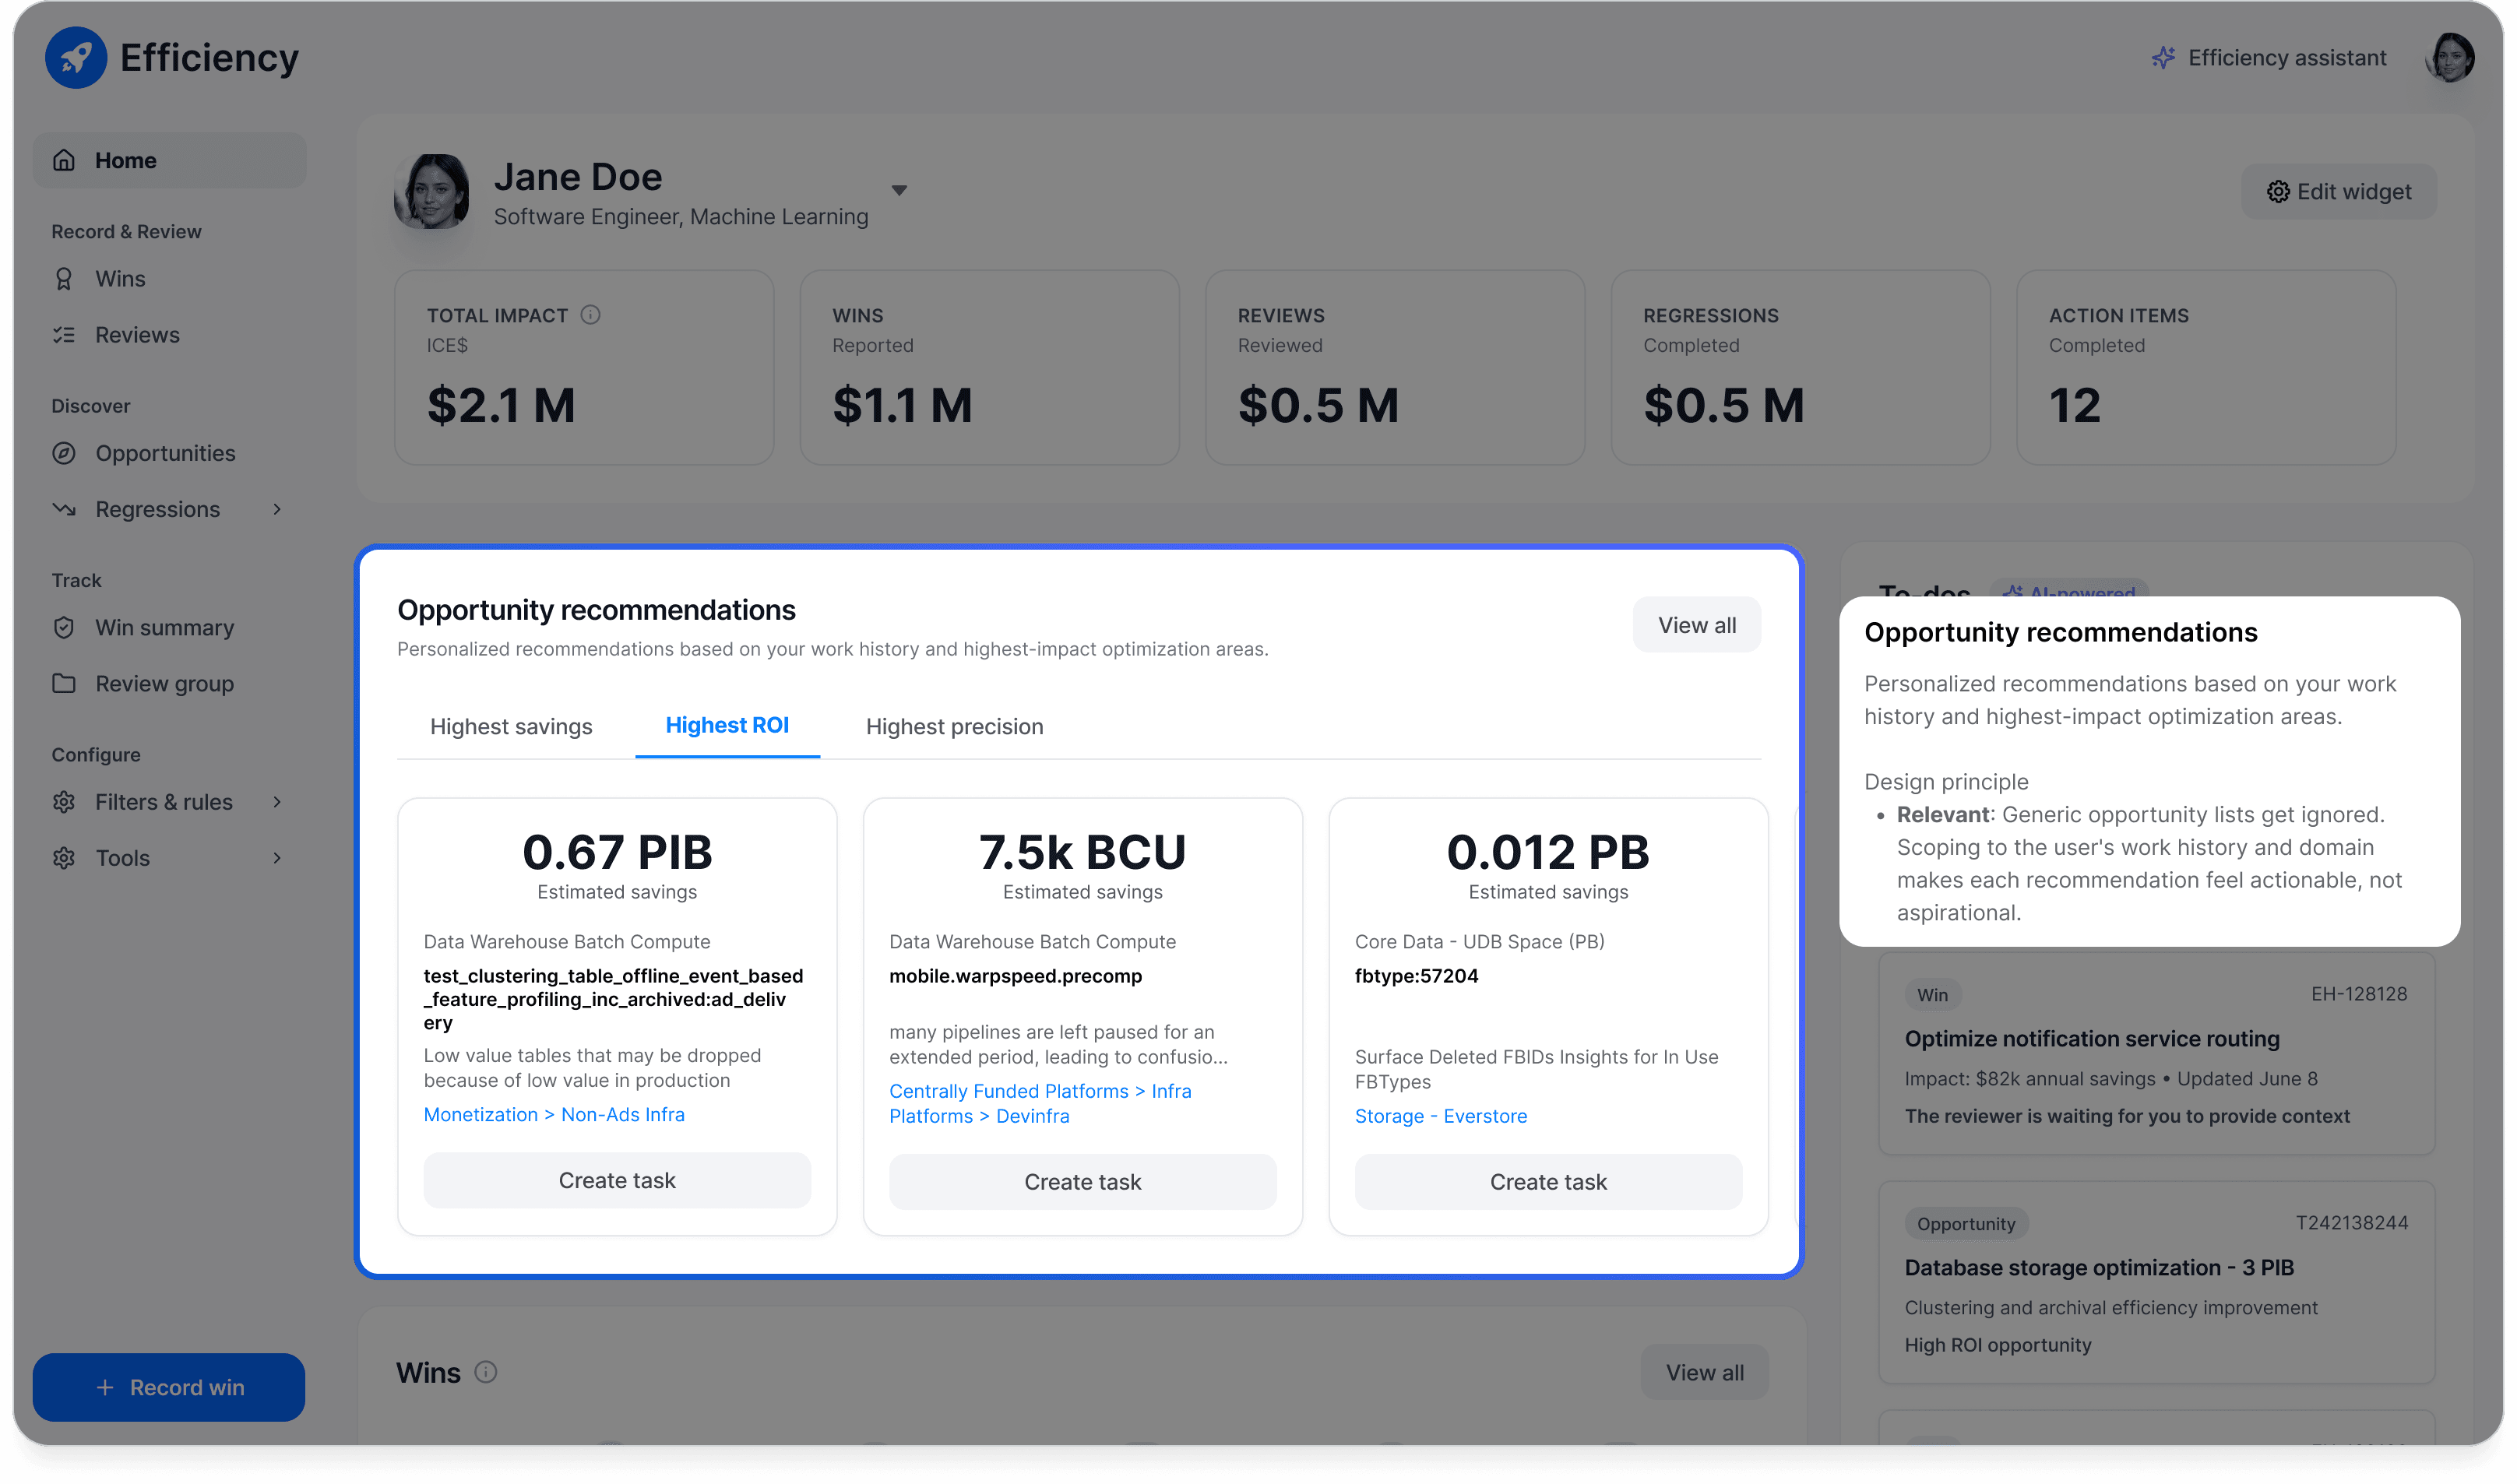This screenshot has width=2517, height=1484.
Task: Click the gear icon in Edit widget
Action: click(x=2277, y=192)
